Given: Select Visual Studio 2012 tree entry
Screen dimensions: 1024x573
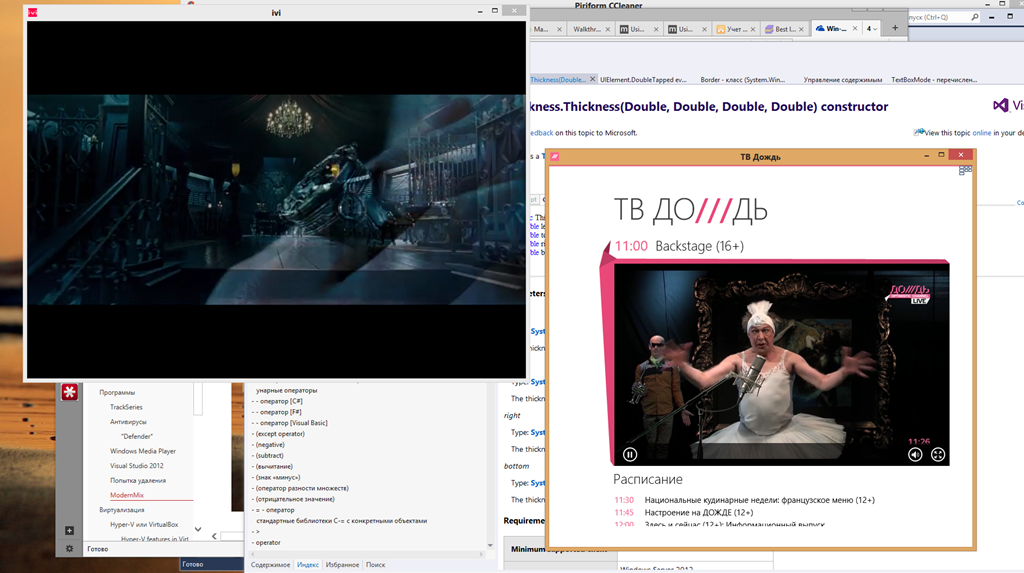Looking at the screenshot, I should 136,466.
